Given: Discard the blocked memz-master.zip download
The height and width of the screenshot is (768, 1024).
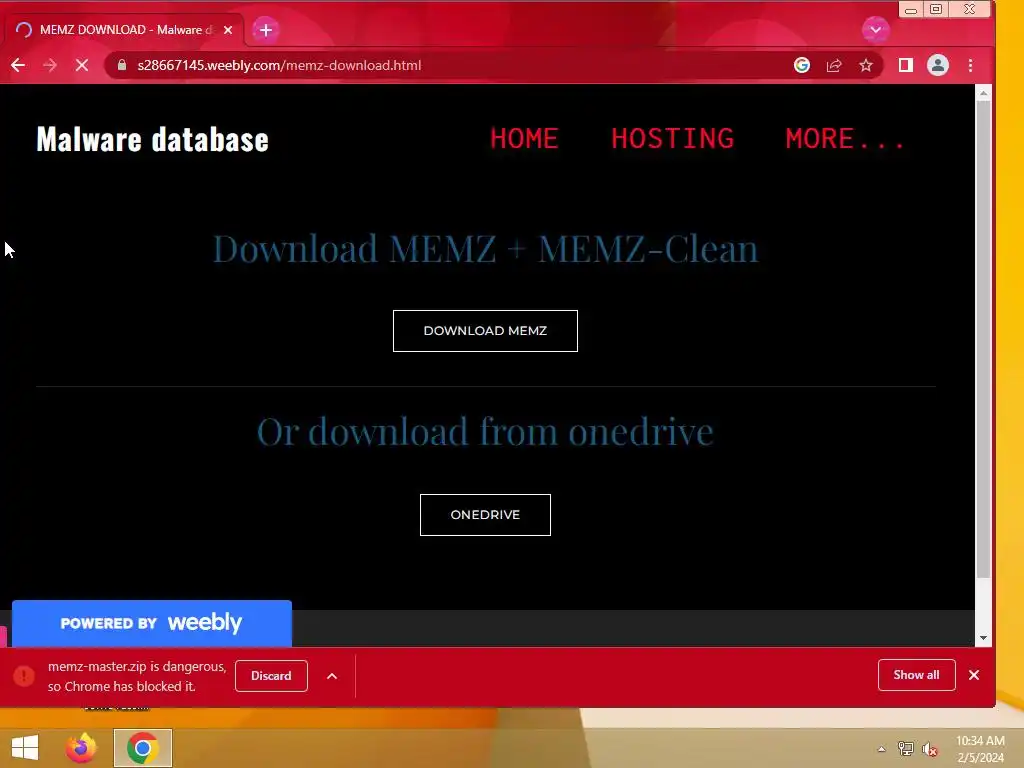Looking at the screenshot, I should (x=271, y=676).
